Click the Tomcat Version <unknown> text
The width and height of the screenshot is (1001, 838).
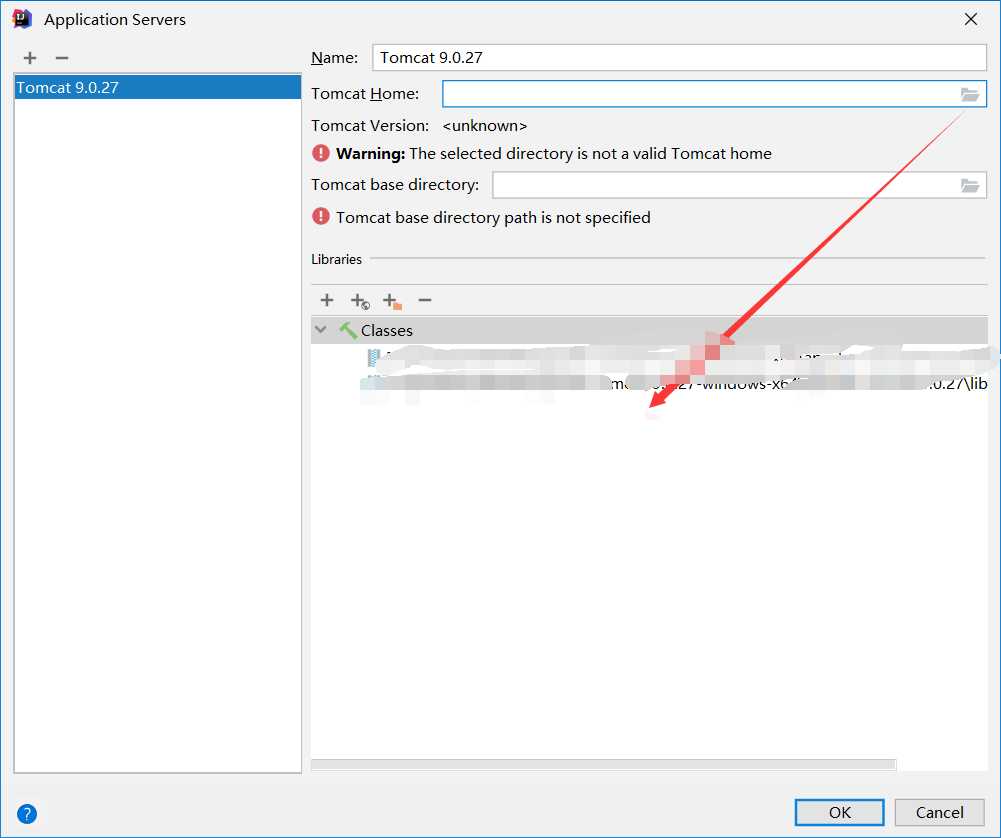coord(485,126)
